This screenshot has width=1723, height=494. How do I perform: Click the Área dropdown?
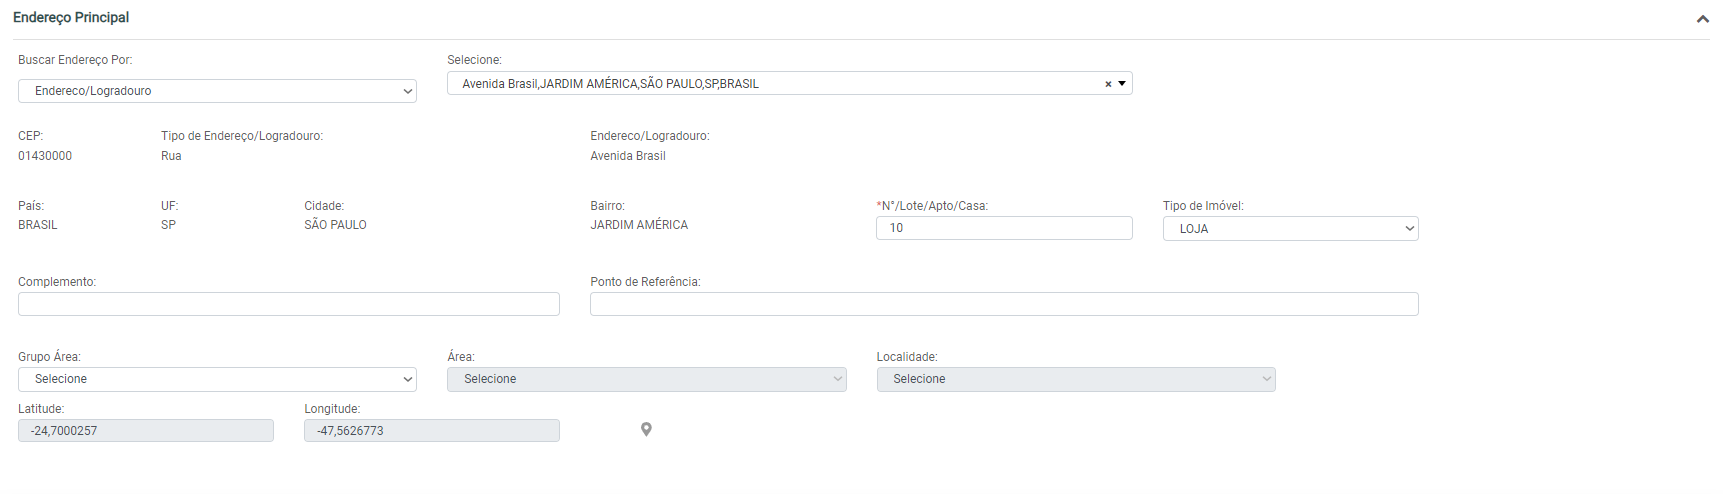click(646, 379)
